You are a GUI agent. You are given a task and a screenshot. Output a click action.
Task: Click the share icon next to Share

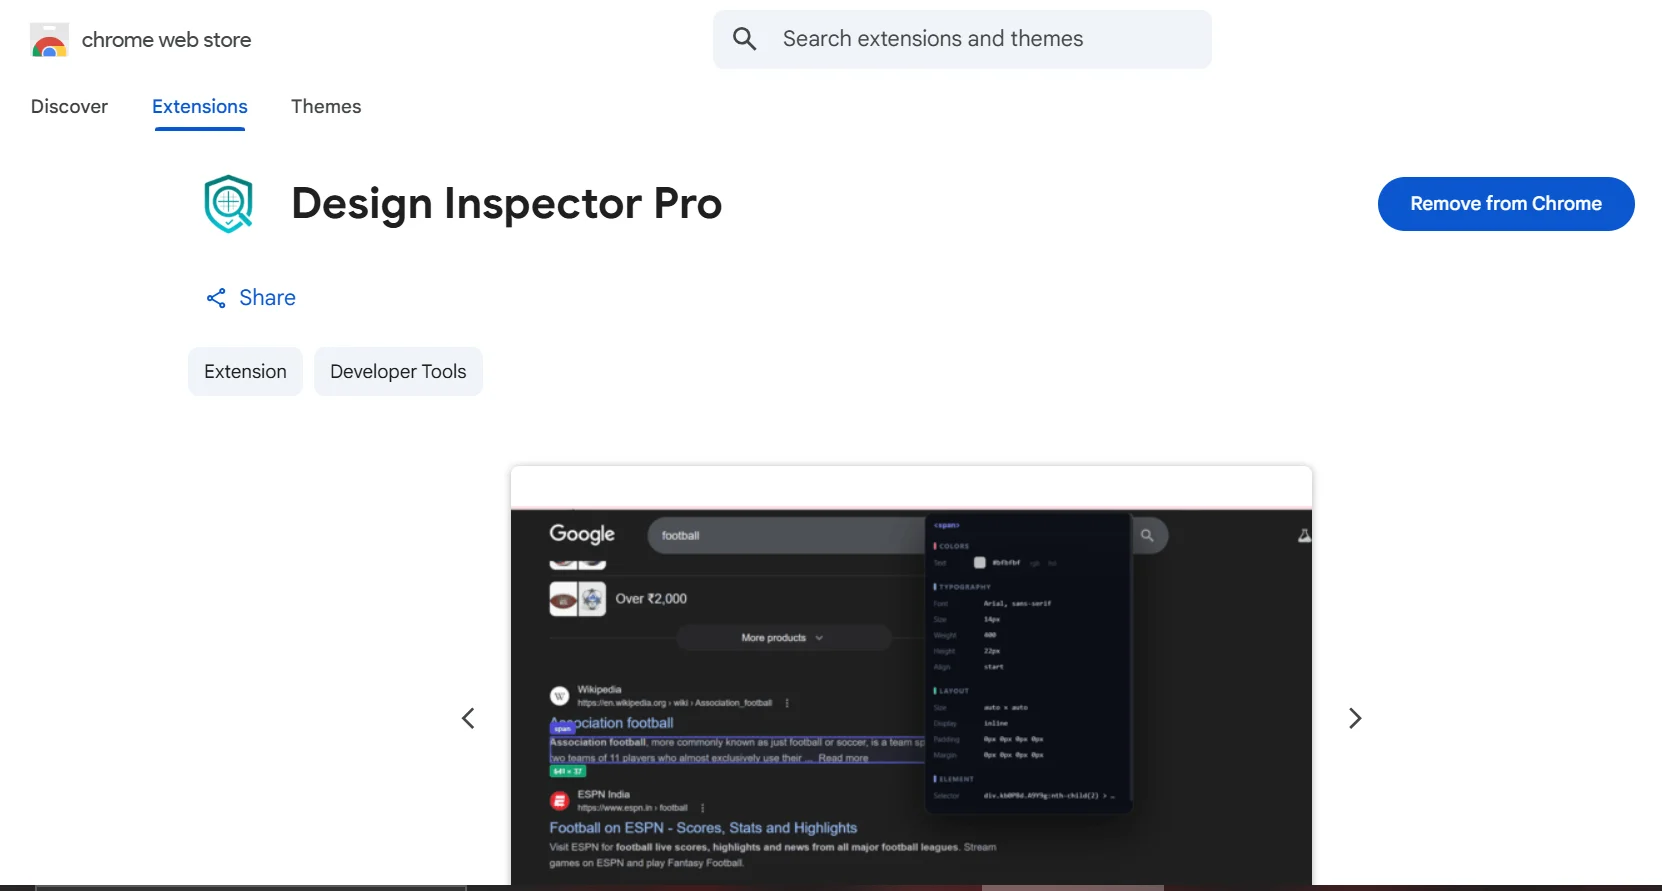[x=216, y=298]
